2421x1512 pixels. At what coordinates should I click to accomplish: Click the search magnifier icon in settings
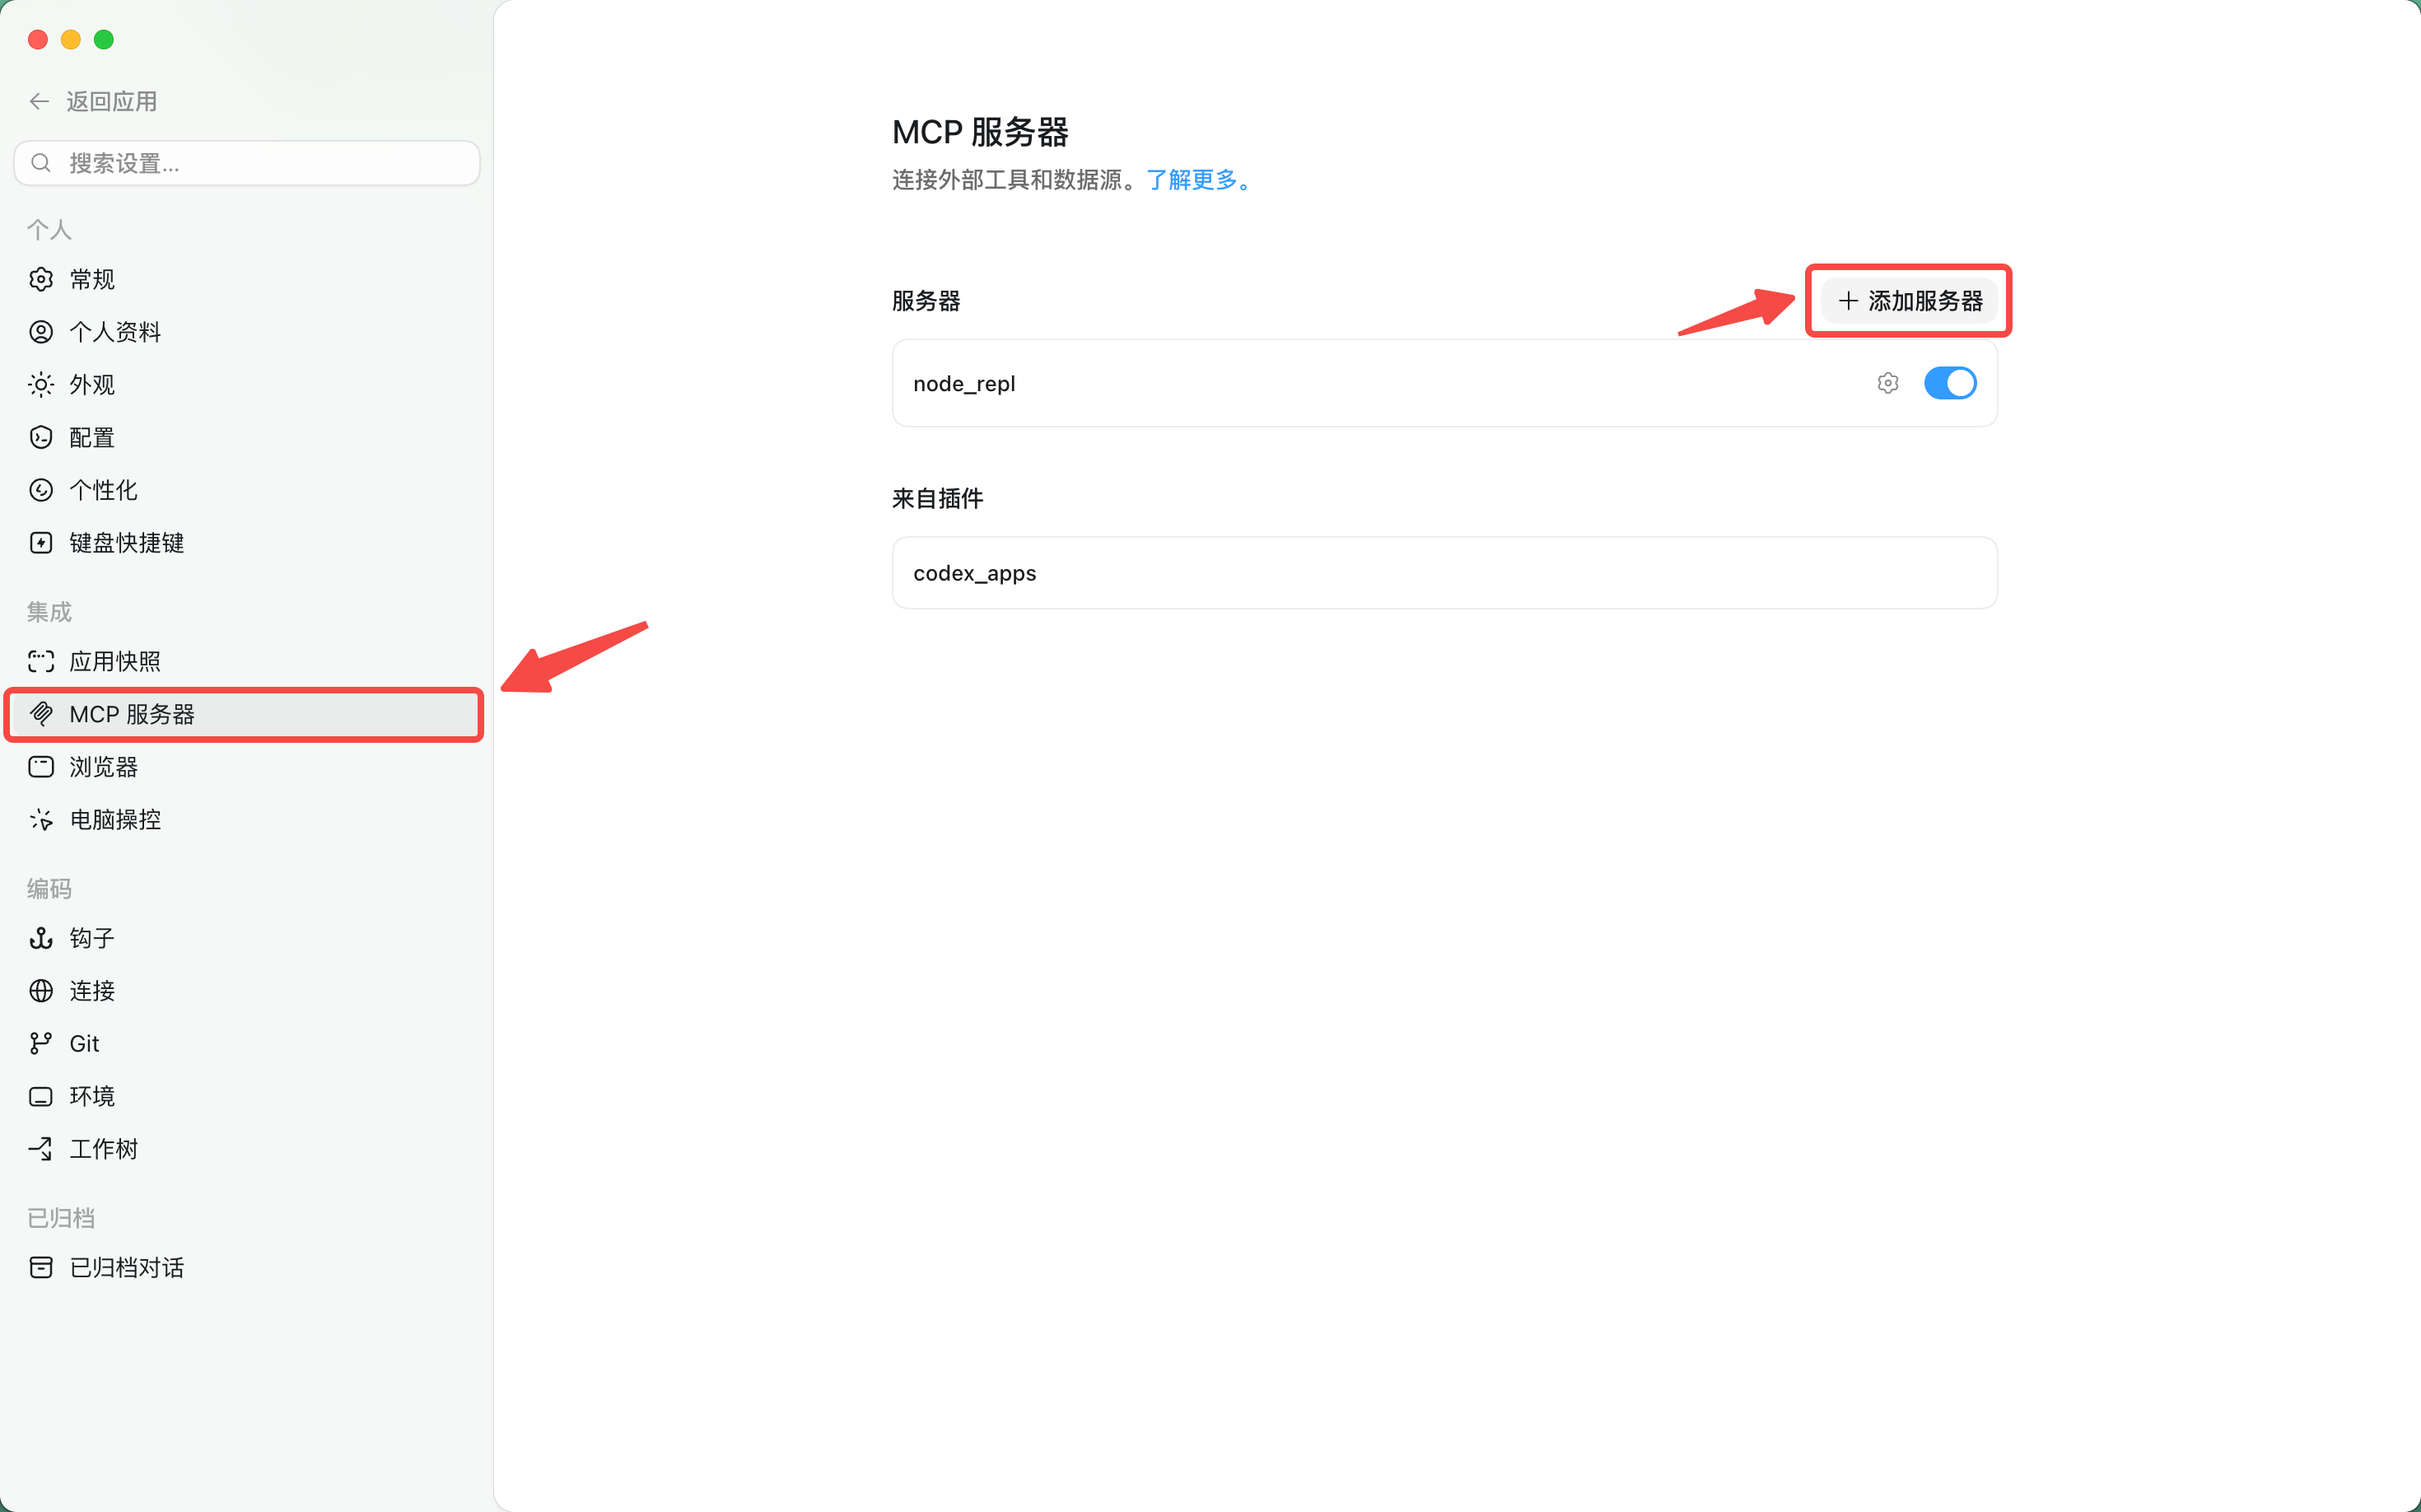[41, 163]
